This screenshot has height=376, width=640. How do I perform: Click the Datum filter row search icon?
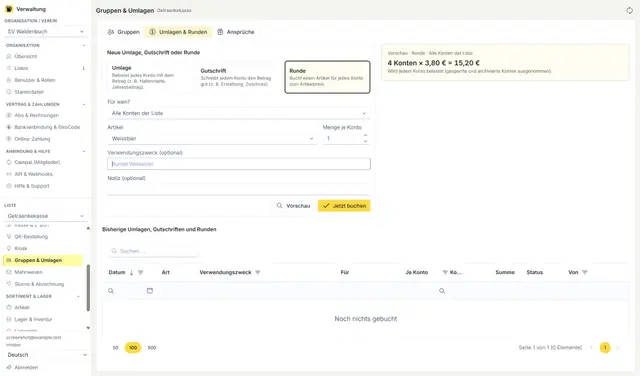point(111,291)
